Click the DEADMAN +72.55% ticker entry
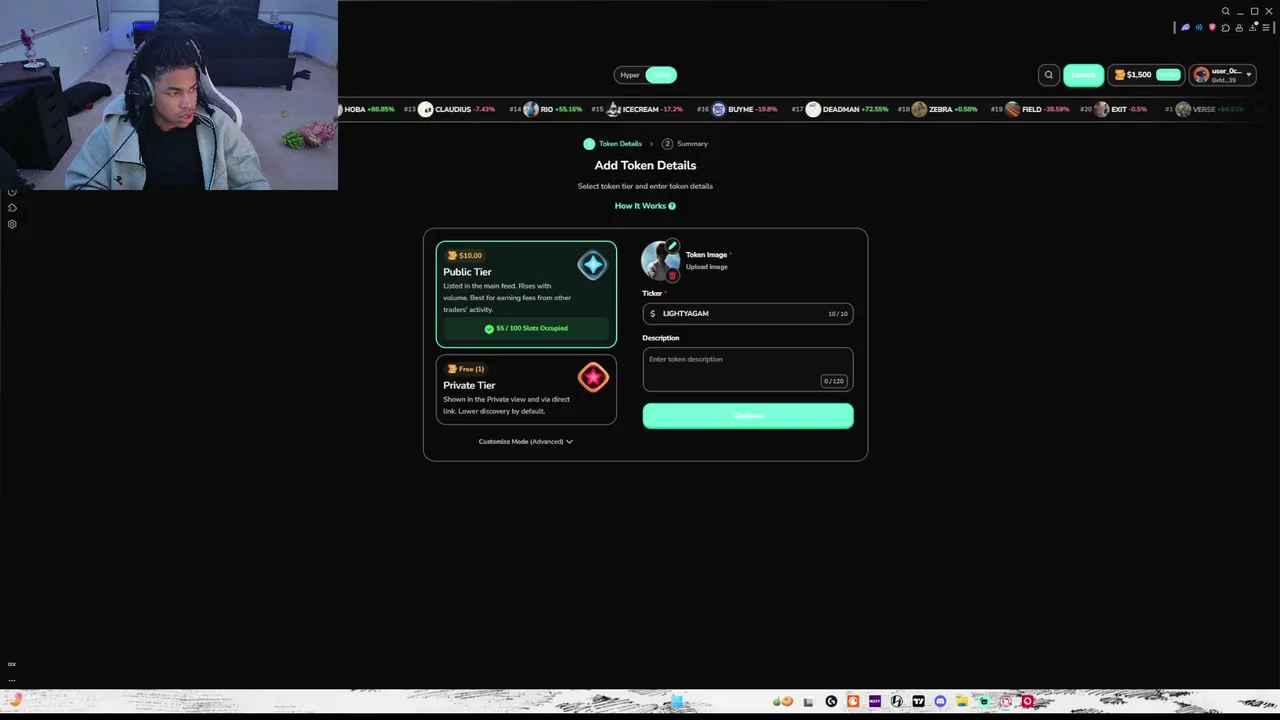 tap(840, 109)
